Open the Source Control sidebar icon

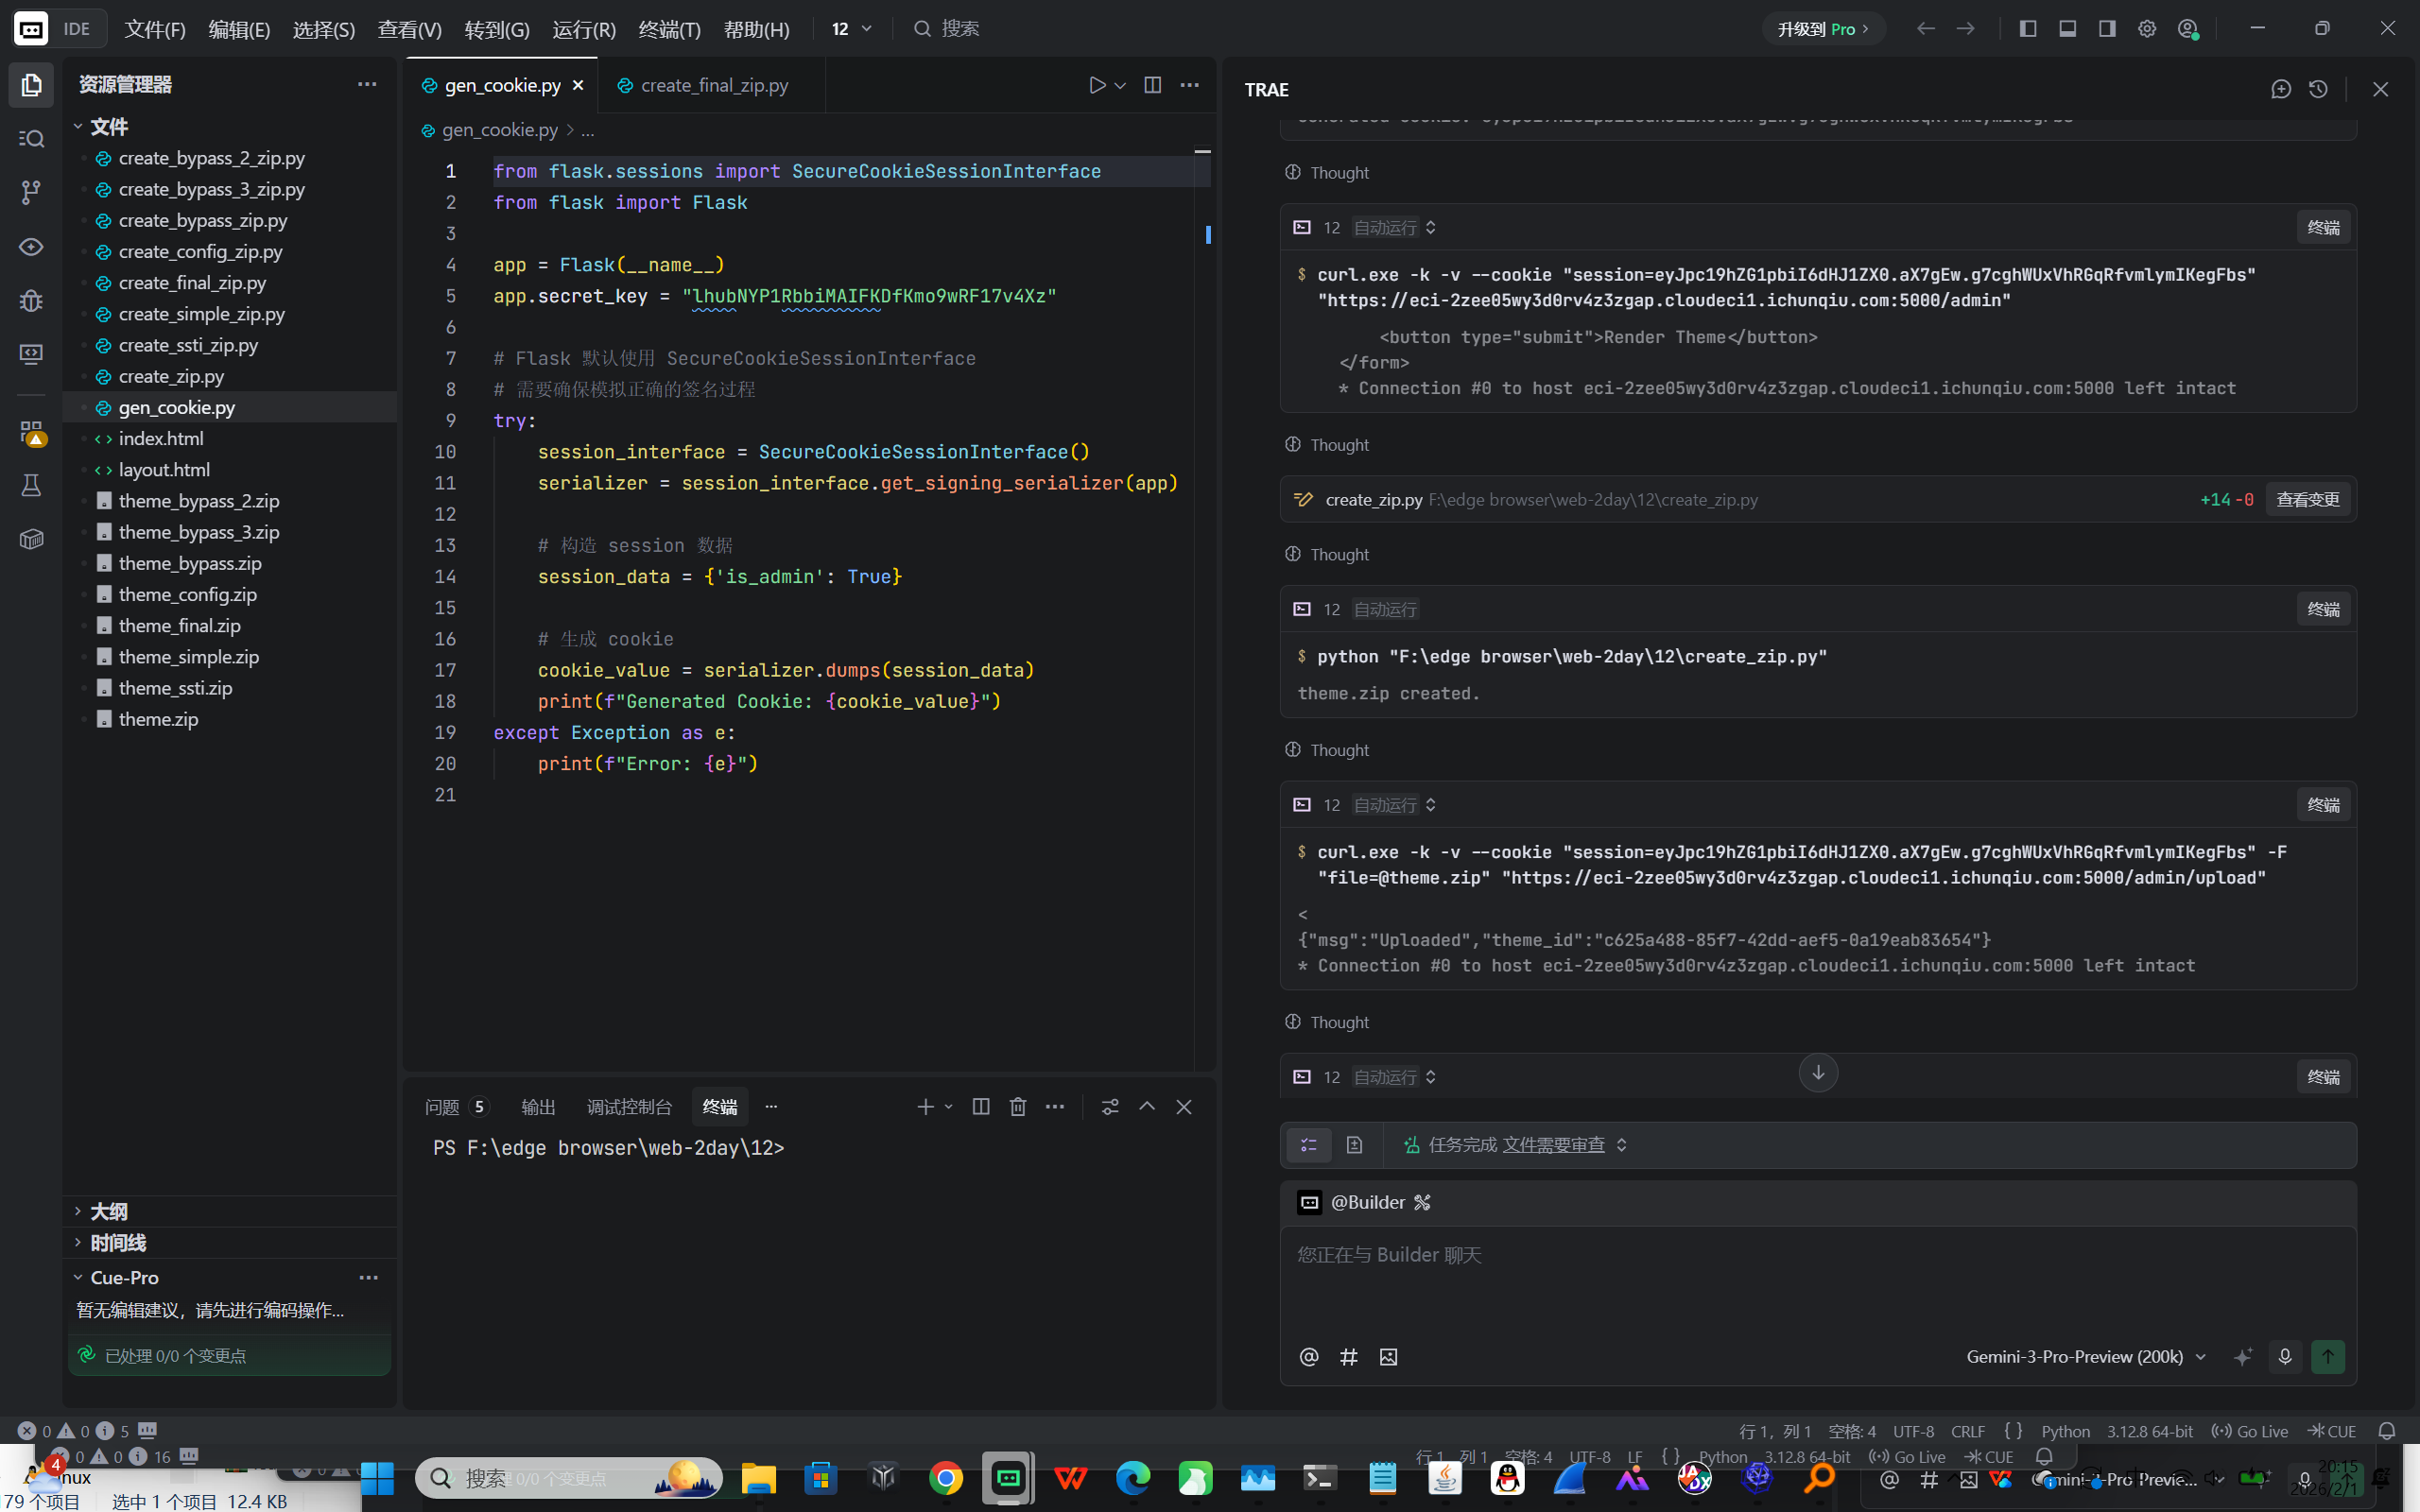[x=31, y=192]
